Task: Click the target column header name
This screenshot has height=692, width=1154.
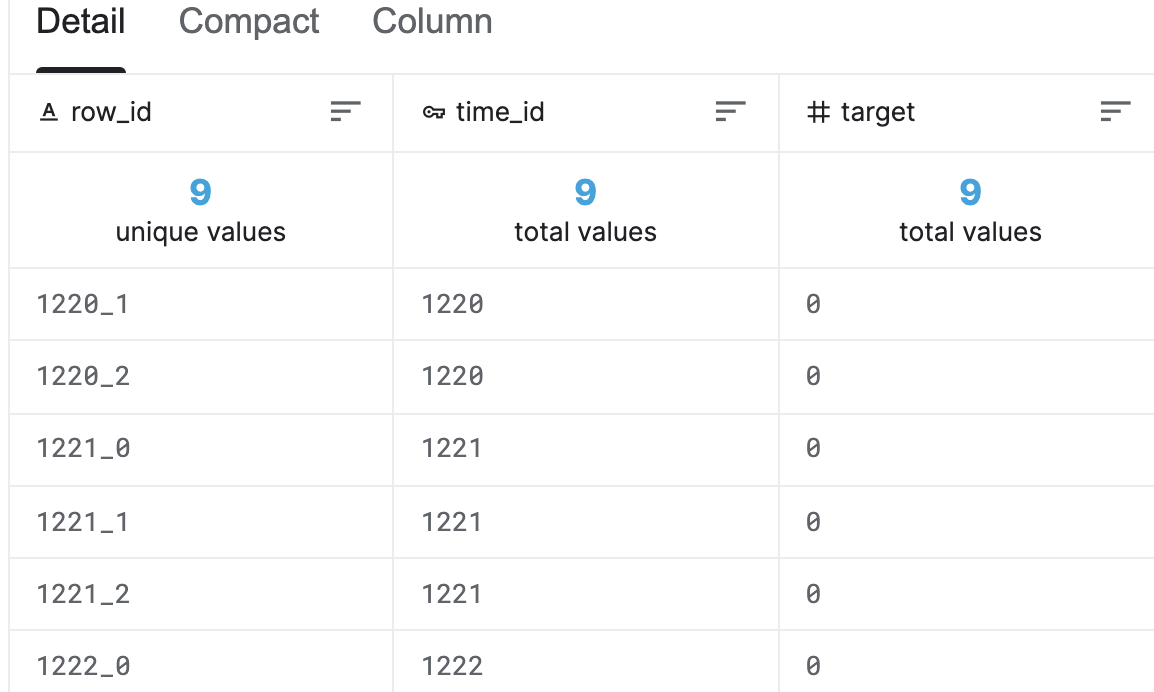Action: pos(877,112)
